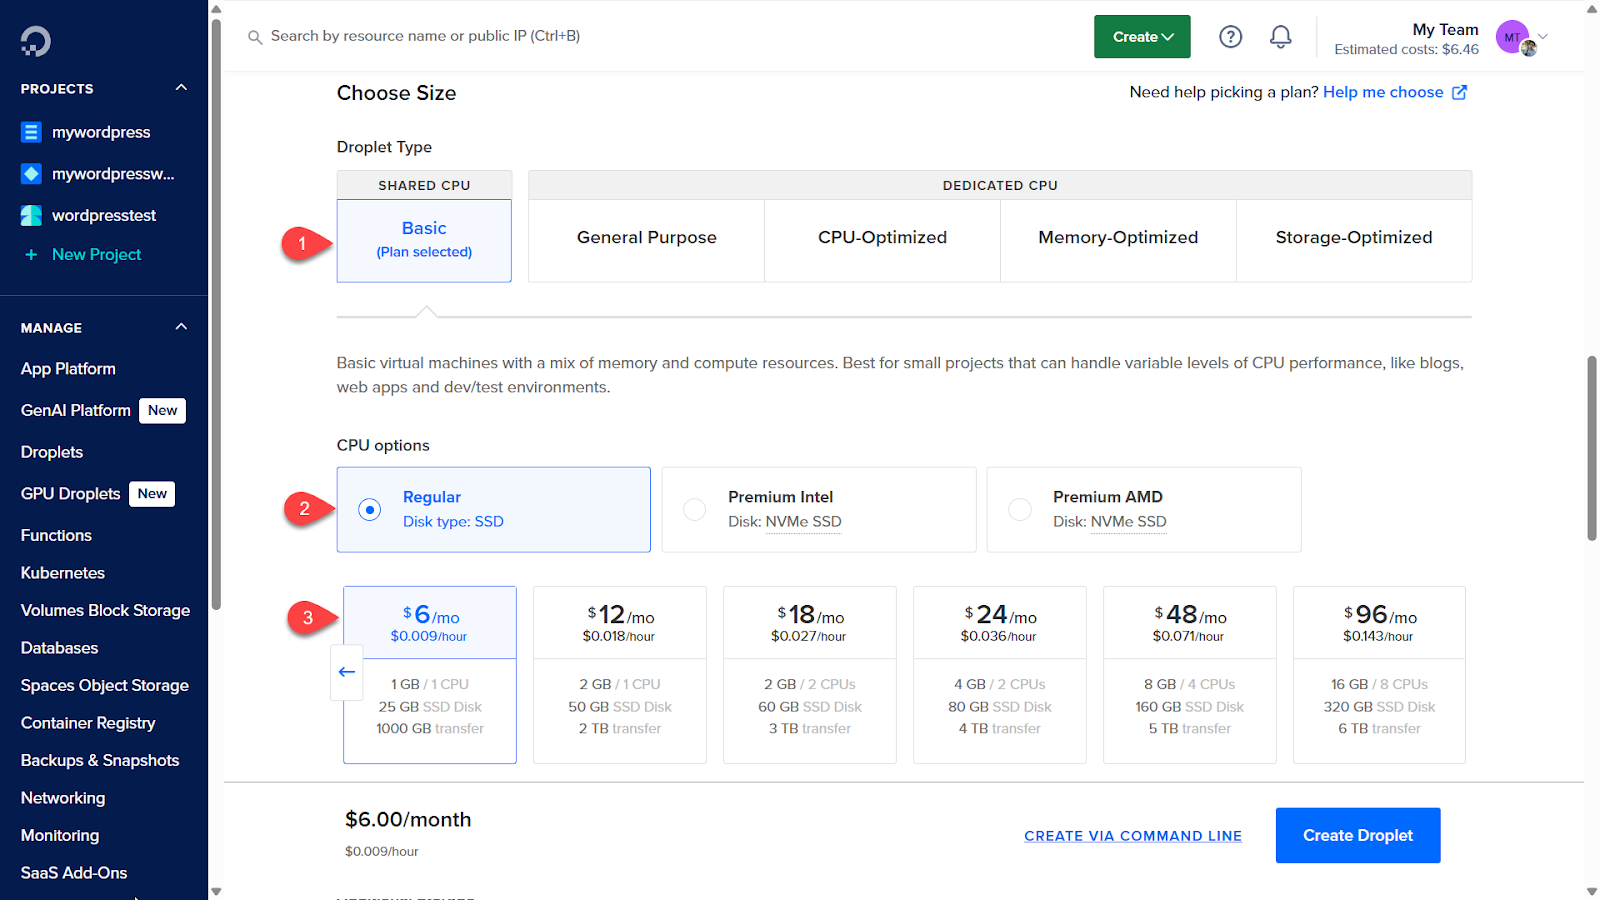The width and height of the screenshot is (1600, 900).
Task: Click the MT user avatar
Action: point(1513,37)
